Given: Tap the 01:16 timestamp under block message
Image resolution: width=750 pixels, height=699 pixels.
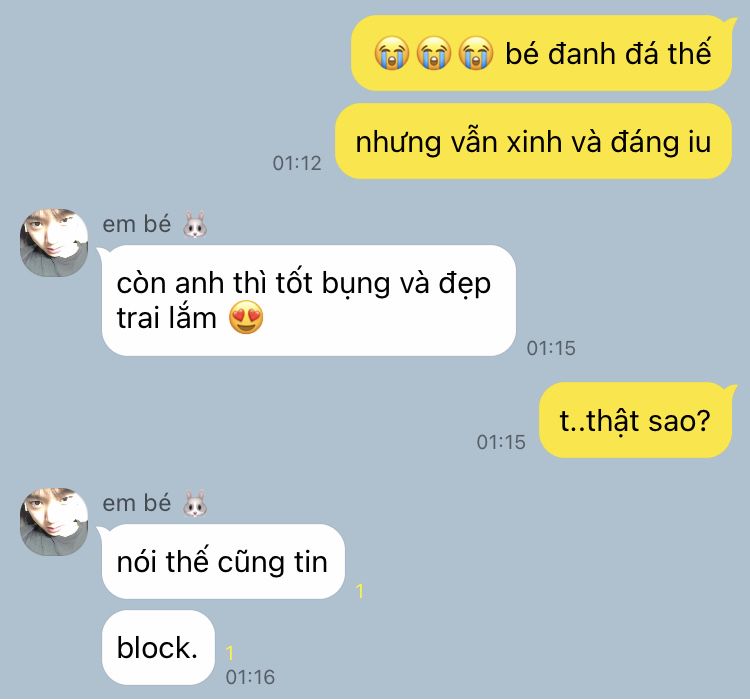Looking at the screenshot, I should (250, 677).
